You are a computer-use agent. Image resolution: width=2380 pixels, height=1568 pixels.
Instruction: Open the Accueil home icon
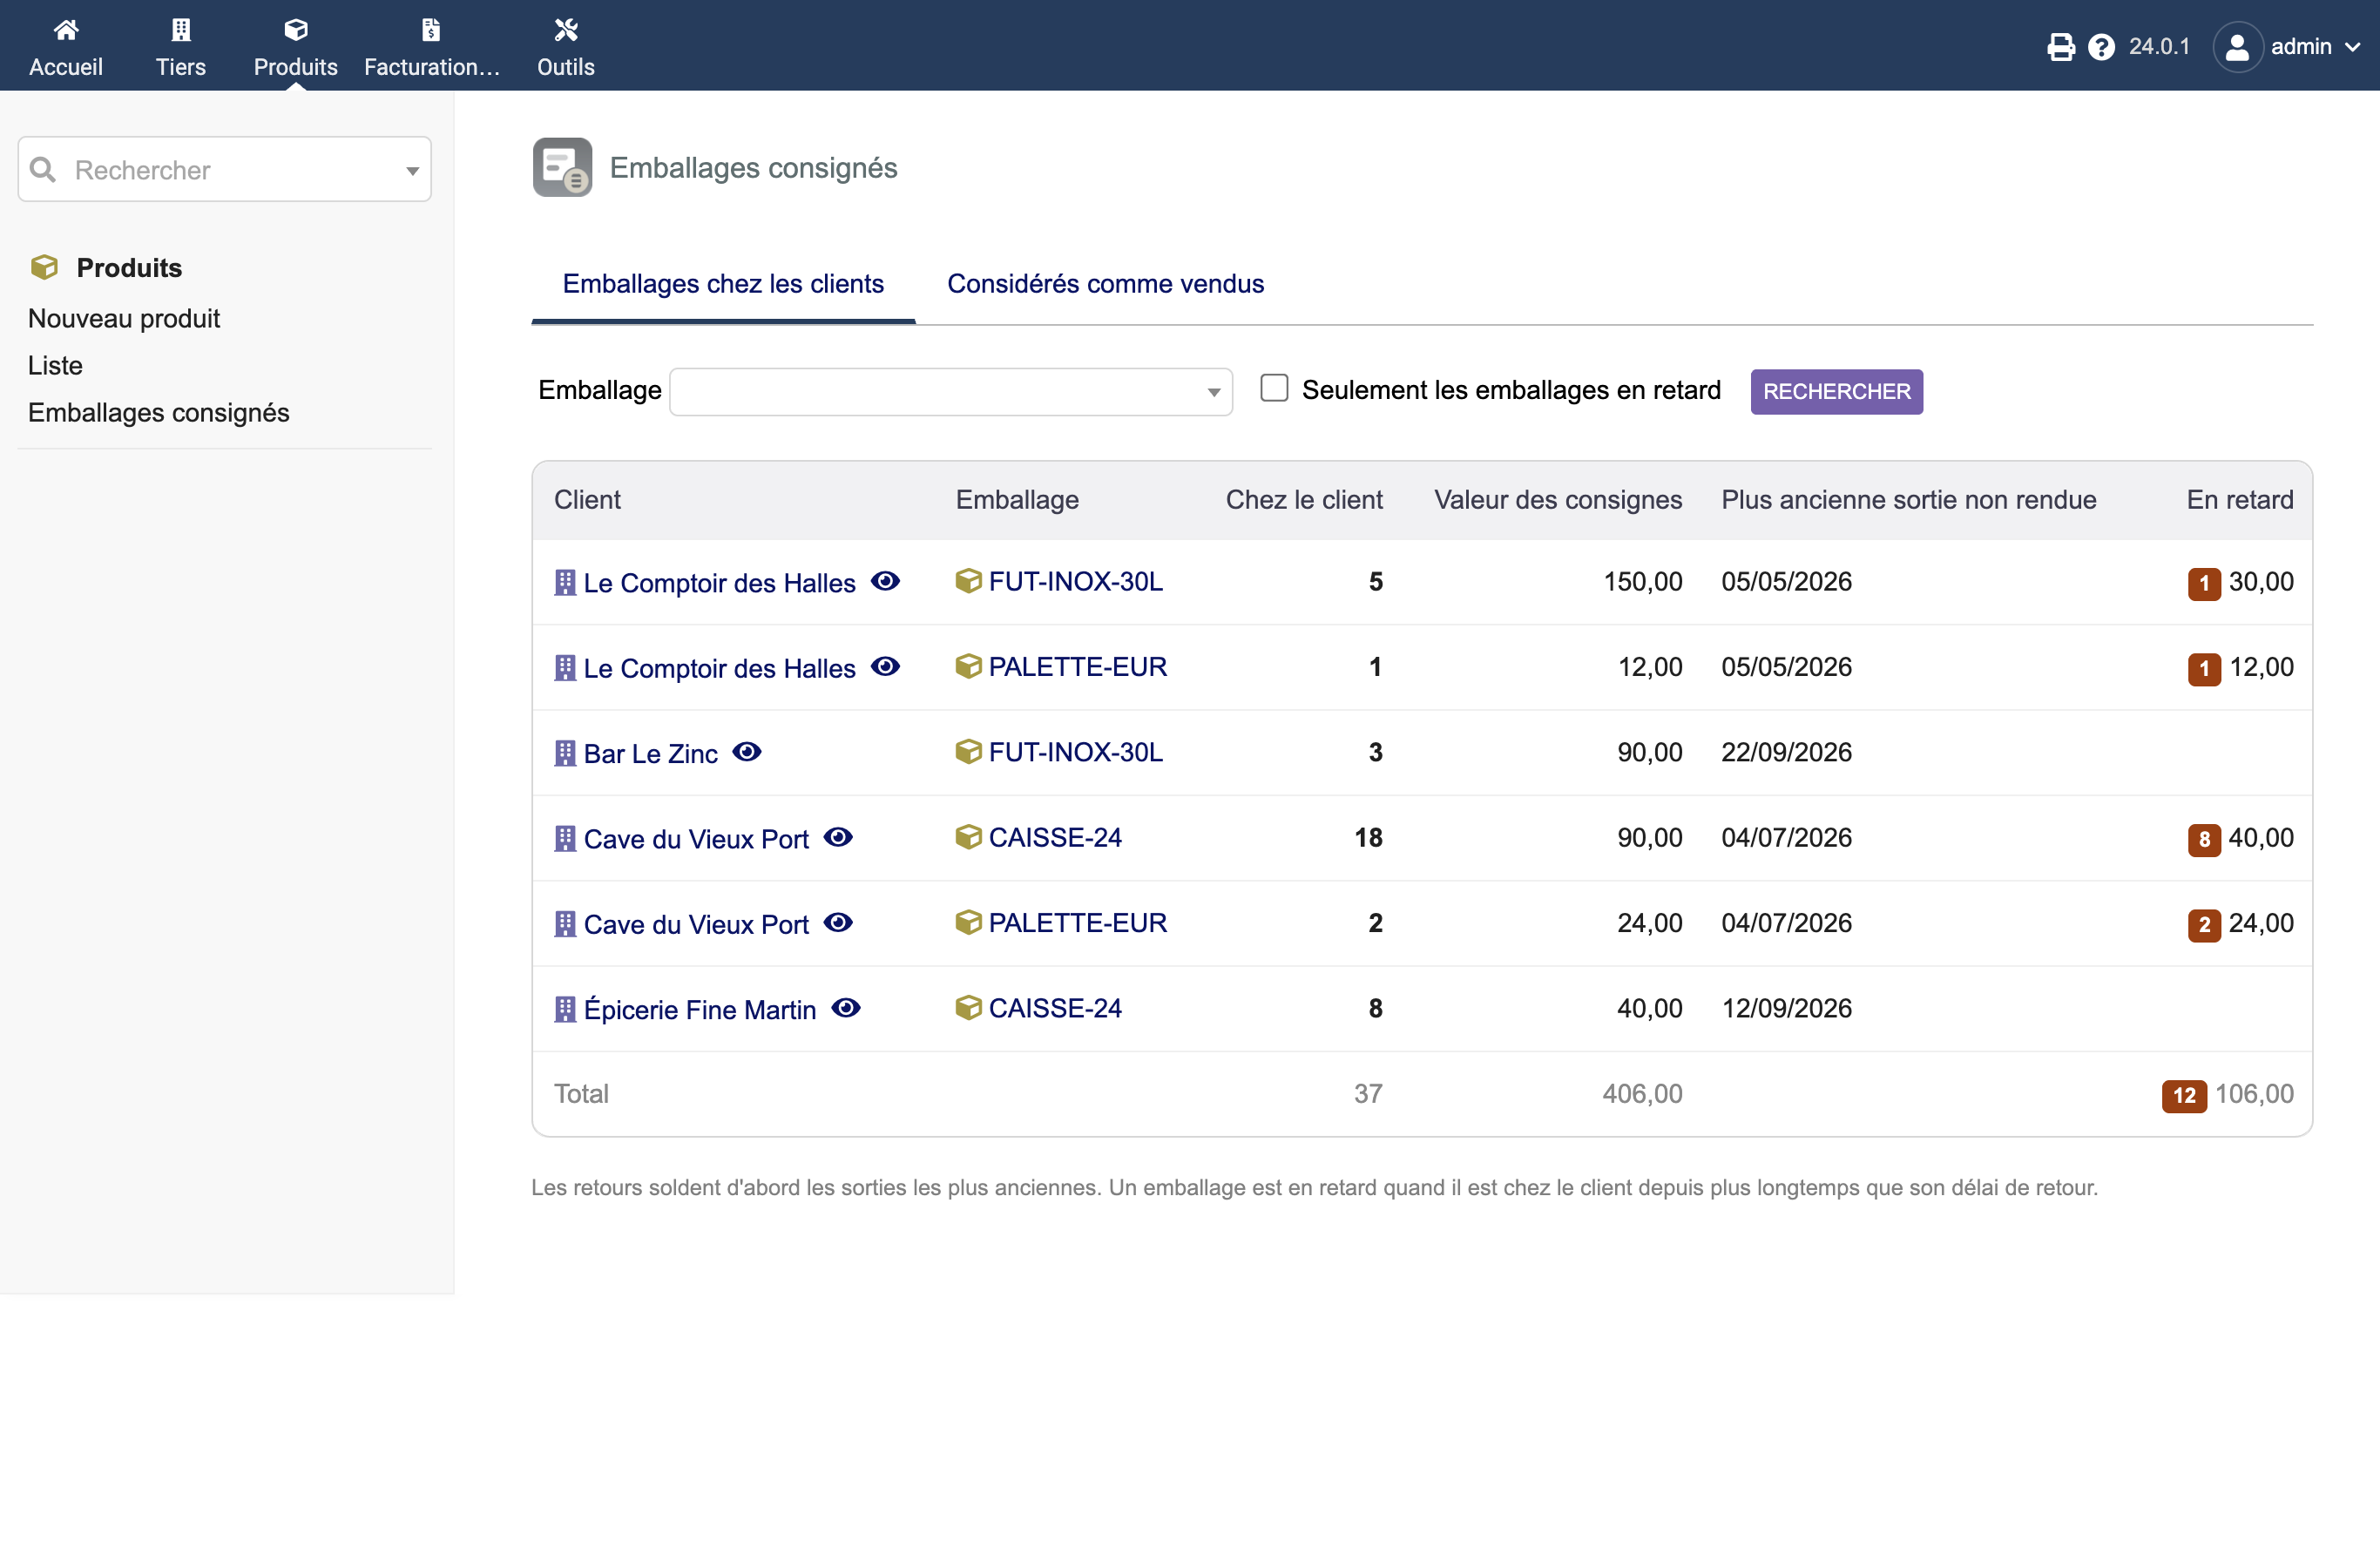point(66,30)
